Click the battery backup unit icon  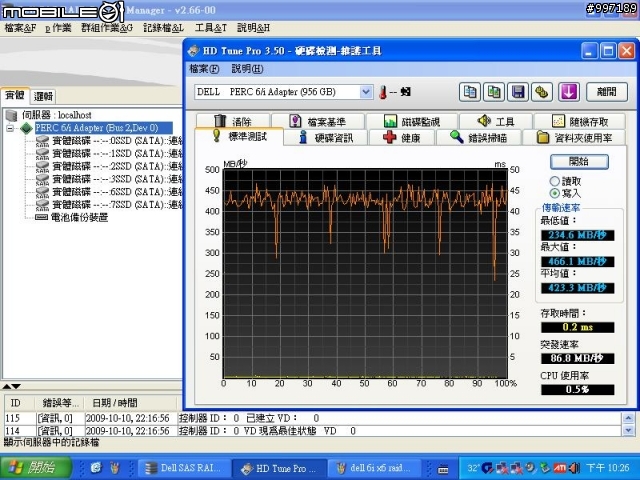pyautogui.click(x=42, y=218)
